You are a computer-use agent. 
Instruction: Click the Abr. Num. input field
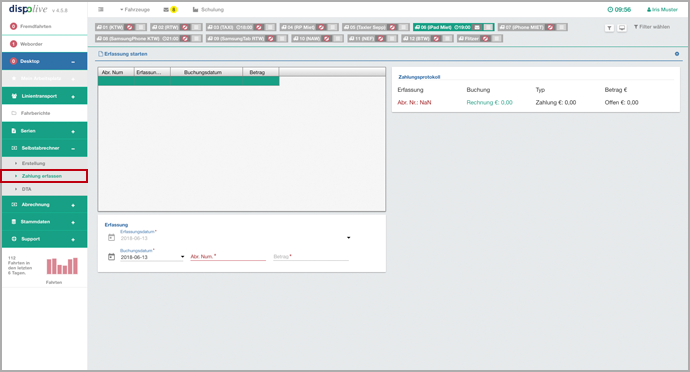click(x=228, y=256)
